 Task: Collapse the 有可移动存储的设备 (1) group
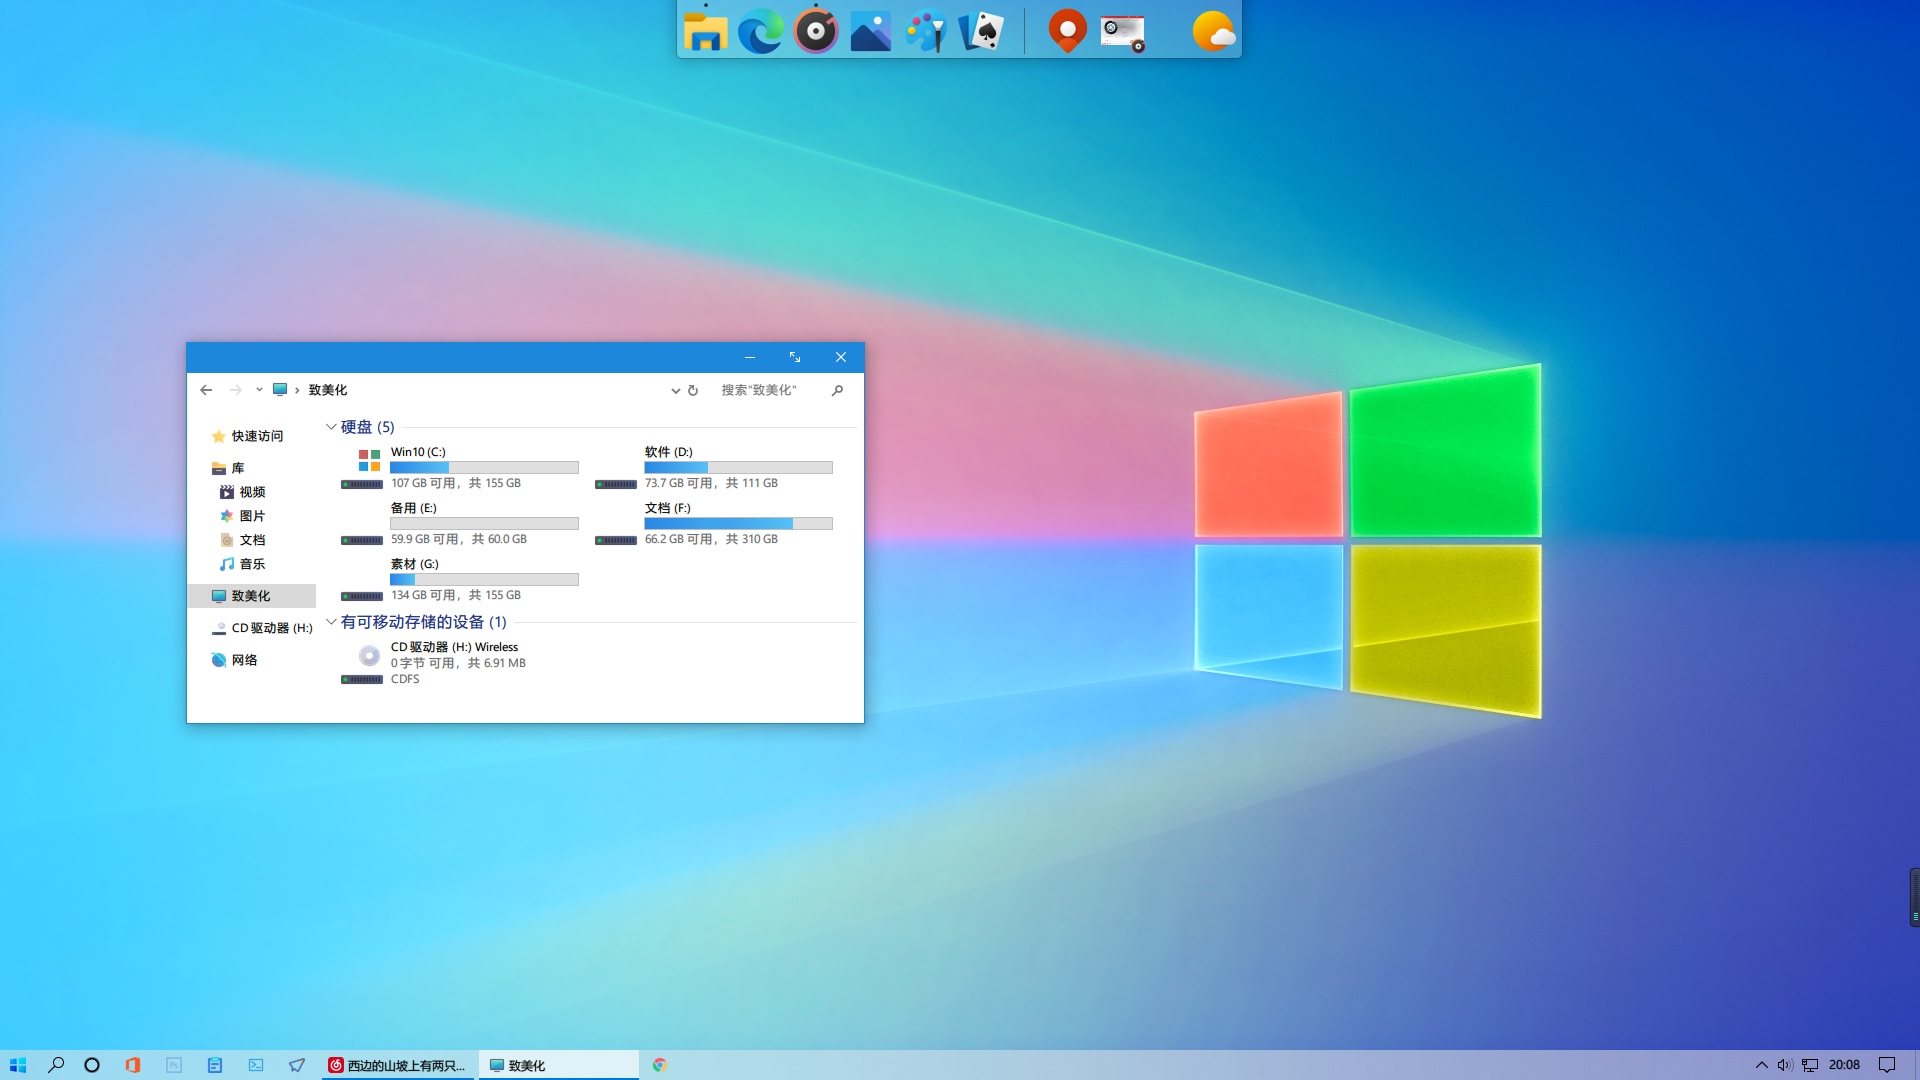[331, 622]
